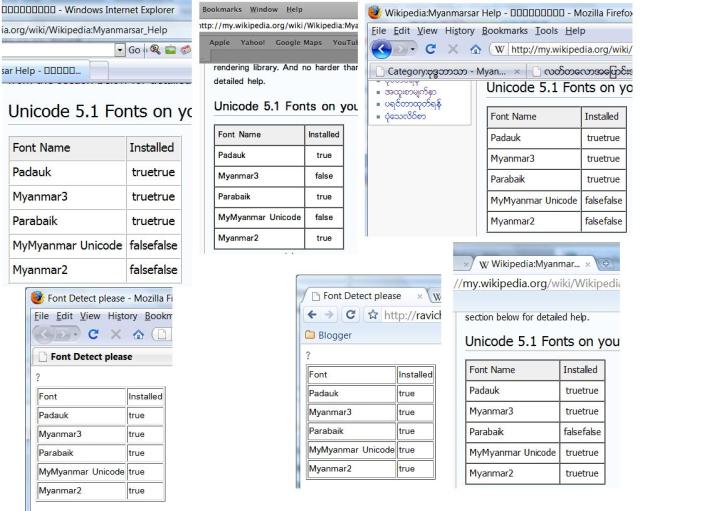The width and height of the screenshot is (702, 511).
Task: Open the History menu in the Wikipedia Firefox window
Action: coord(459,31)
